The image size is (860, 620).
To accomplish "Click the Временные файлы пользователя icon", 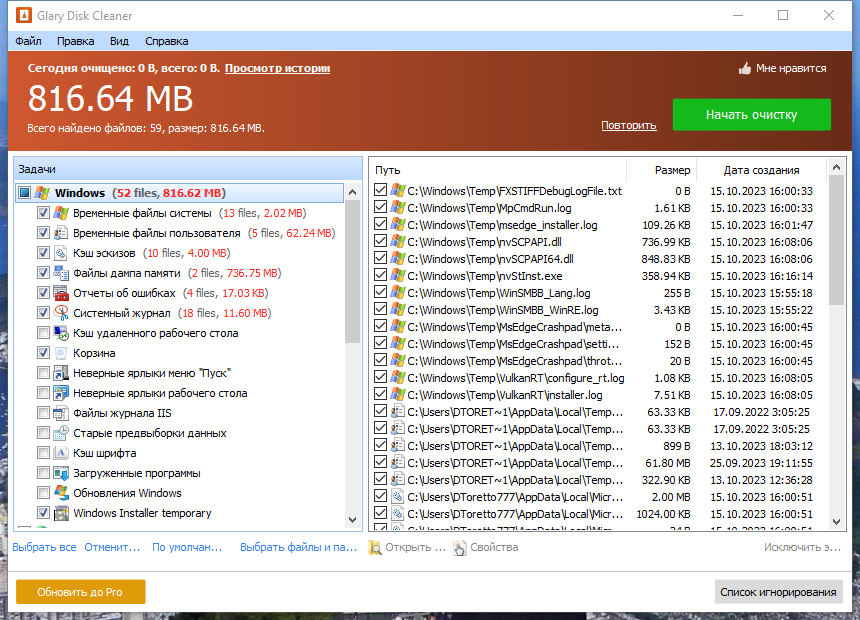I will 61,233.
